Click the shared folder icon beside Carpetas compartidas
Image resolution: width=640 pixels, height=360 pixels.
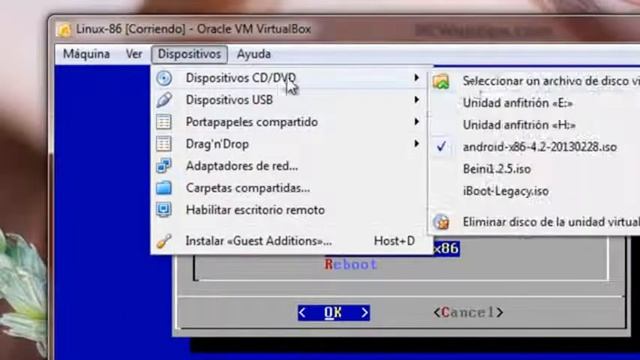pyautogui.click(x=164, y=188)
